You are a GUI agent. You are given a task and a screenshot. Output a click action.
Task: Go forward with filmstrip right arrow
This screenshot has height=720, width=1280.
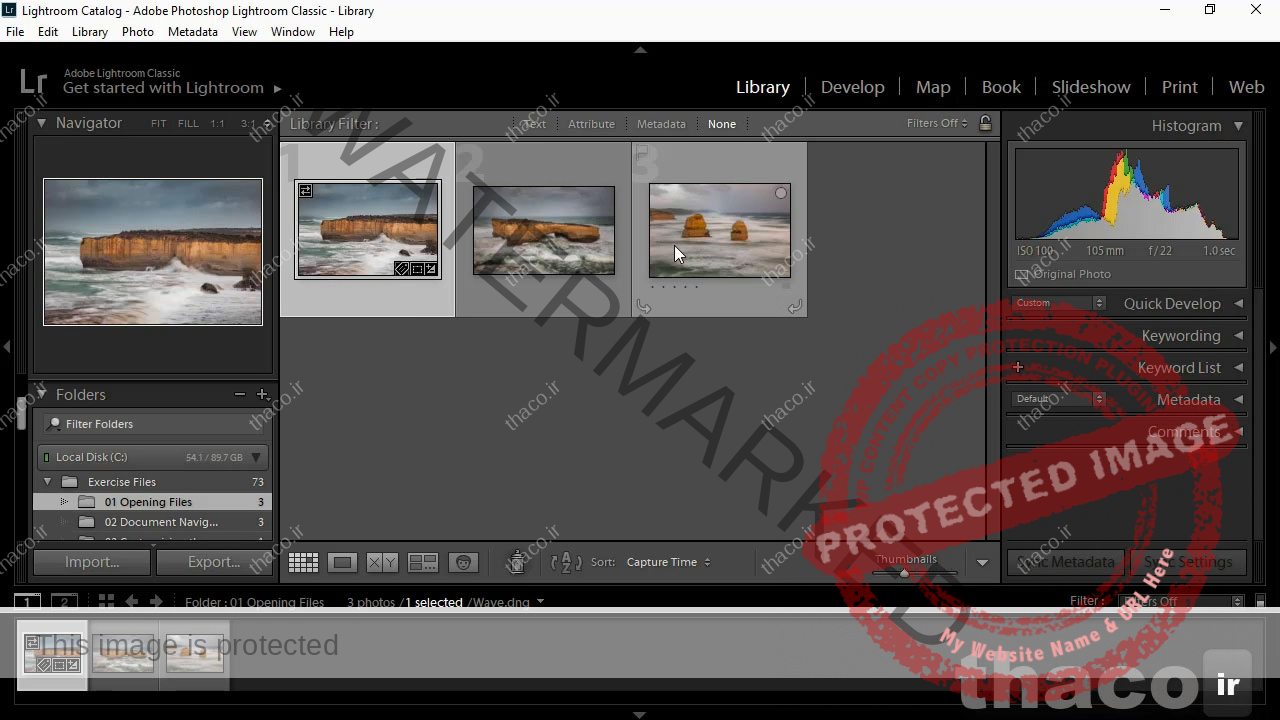[x=156, y=601]
